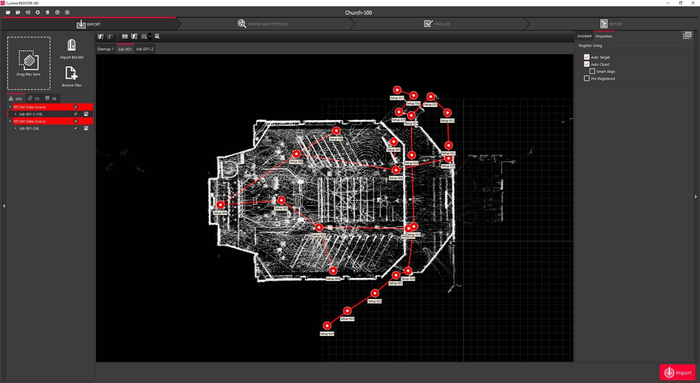
Task: Select the topmost scan setup marker on the map
Action: pyautogui.click(x=397, y=90)
